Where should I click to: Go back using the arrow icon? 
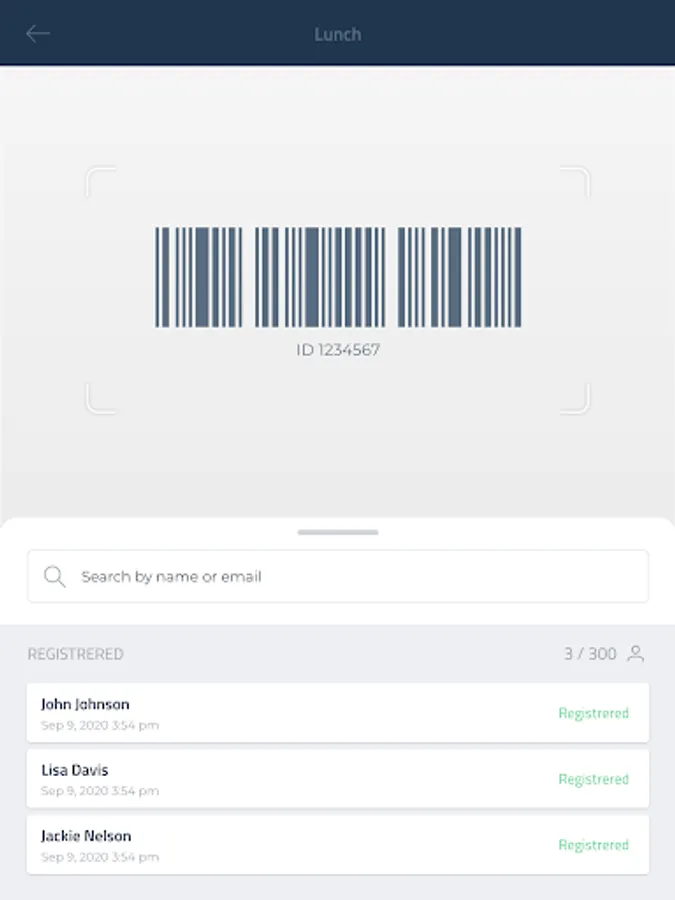pos(38,34)
